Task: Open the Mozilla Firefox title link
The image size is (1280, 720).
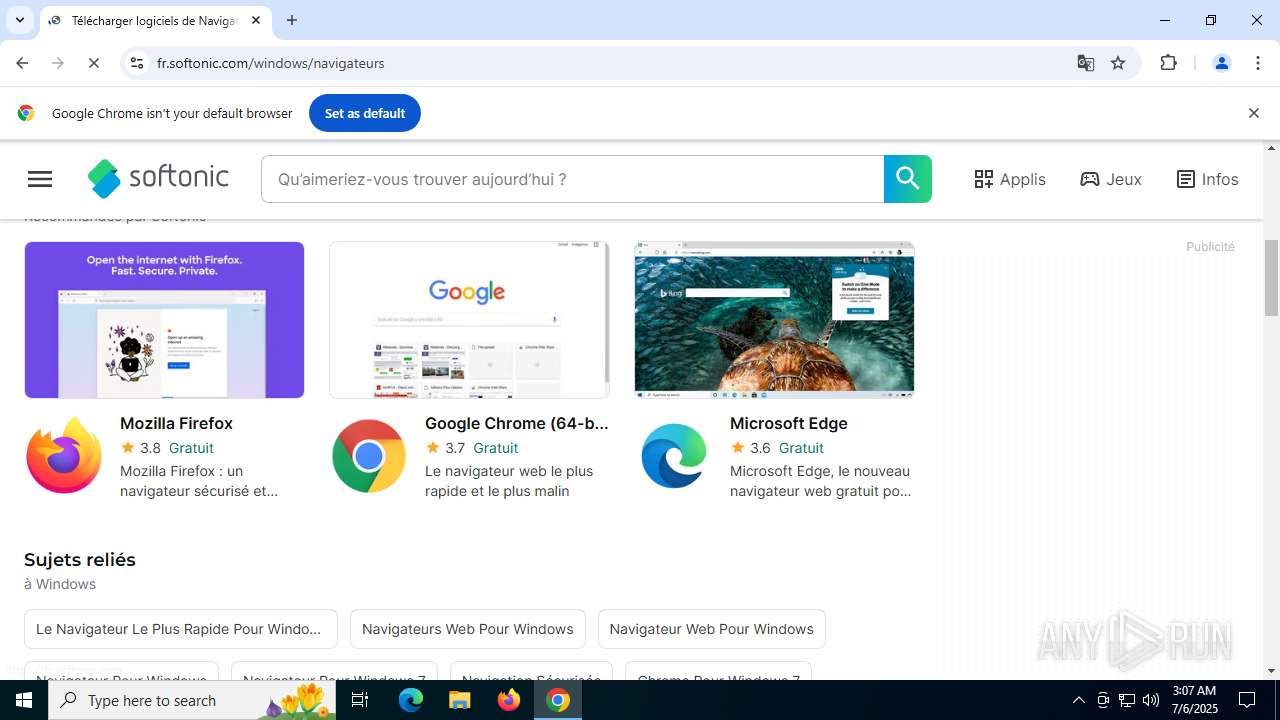Action: (x=176, y=423)
